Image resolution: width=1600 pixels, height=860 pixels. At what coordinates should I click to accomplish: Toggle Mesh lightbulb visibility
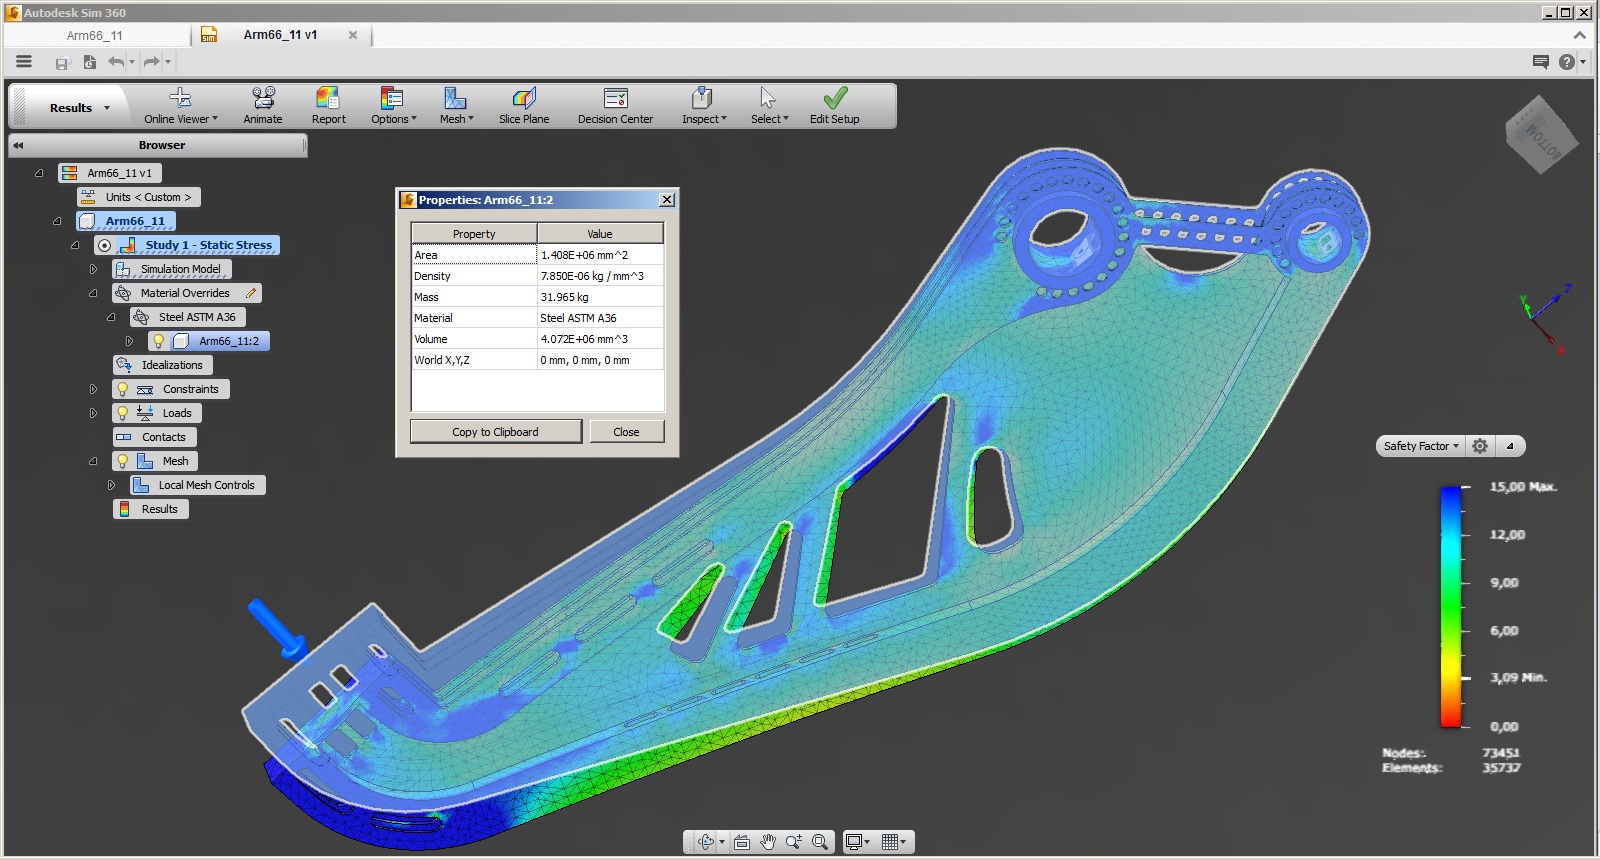(x=122, y=461)
